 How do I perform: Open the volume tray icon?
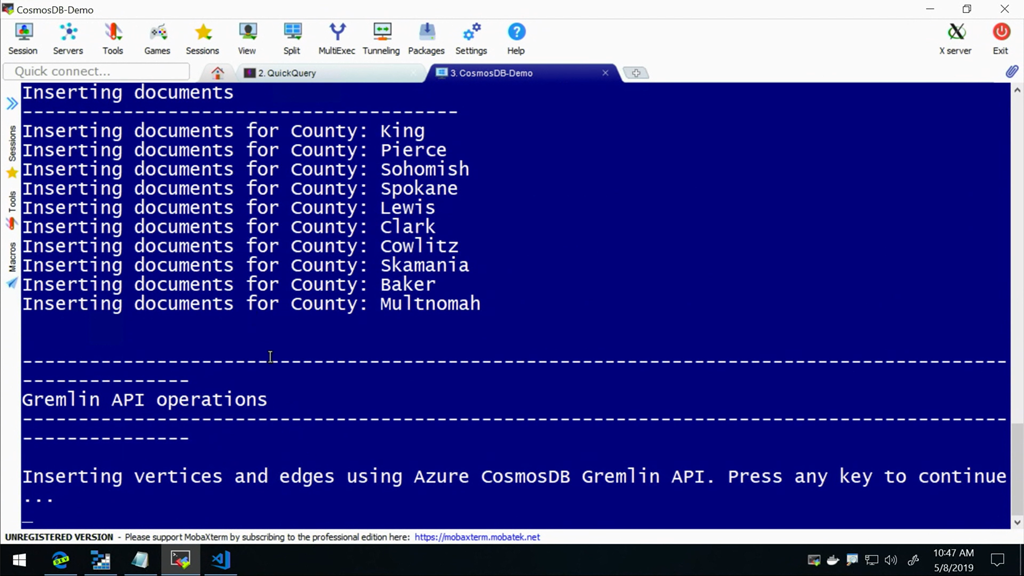891,560
